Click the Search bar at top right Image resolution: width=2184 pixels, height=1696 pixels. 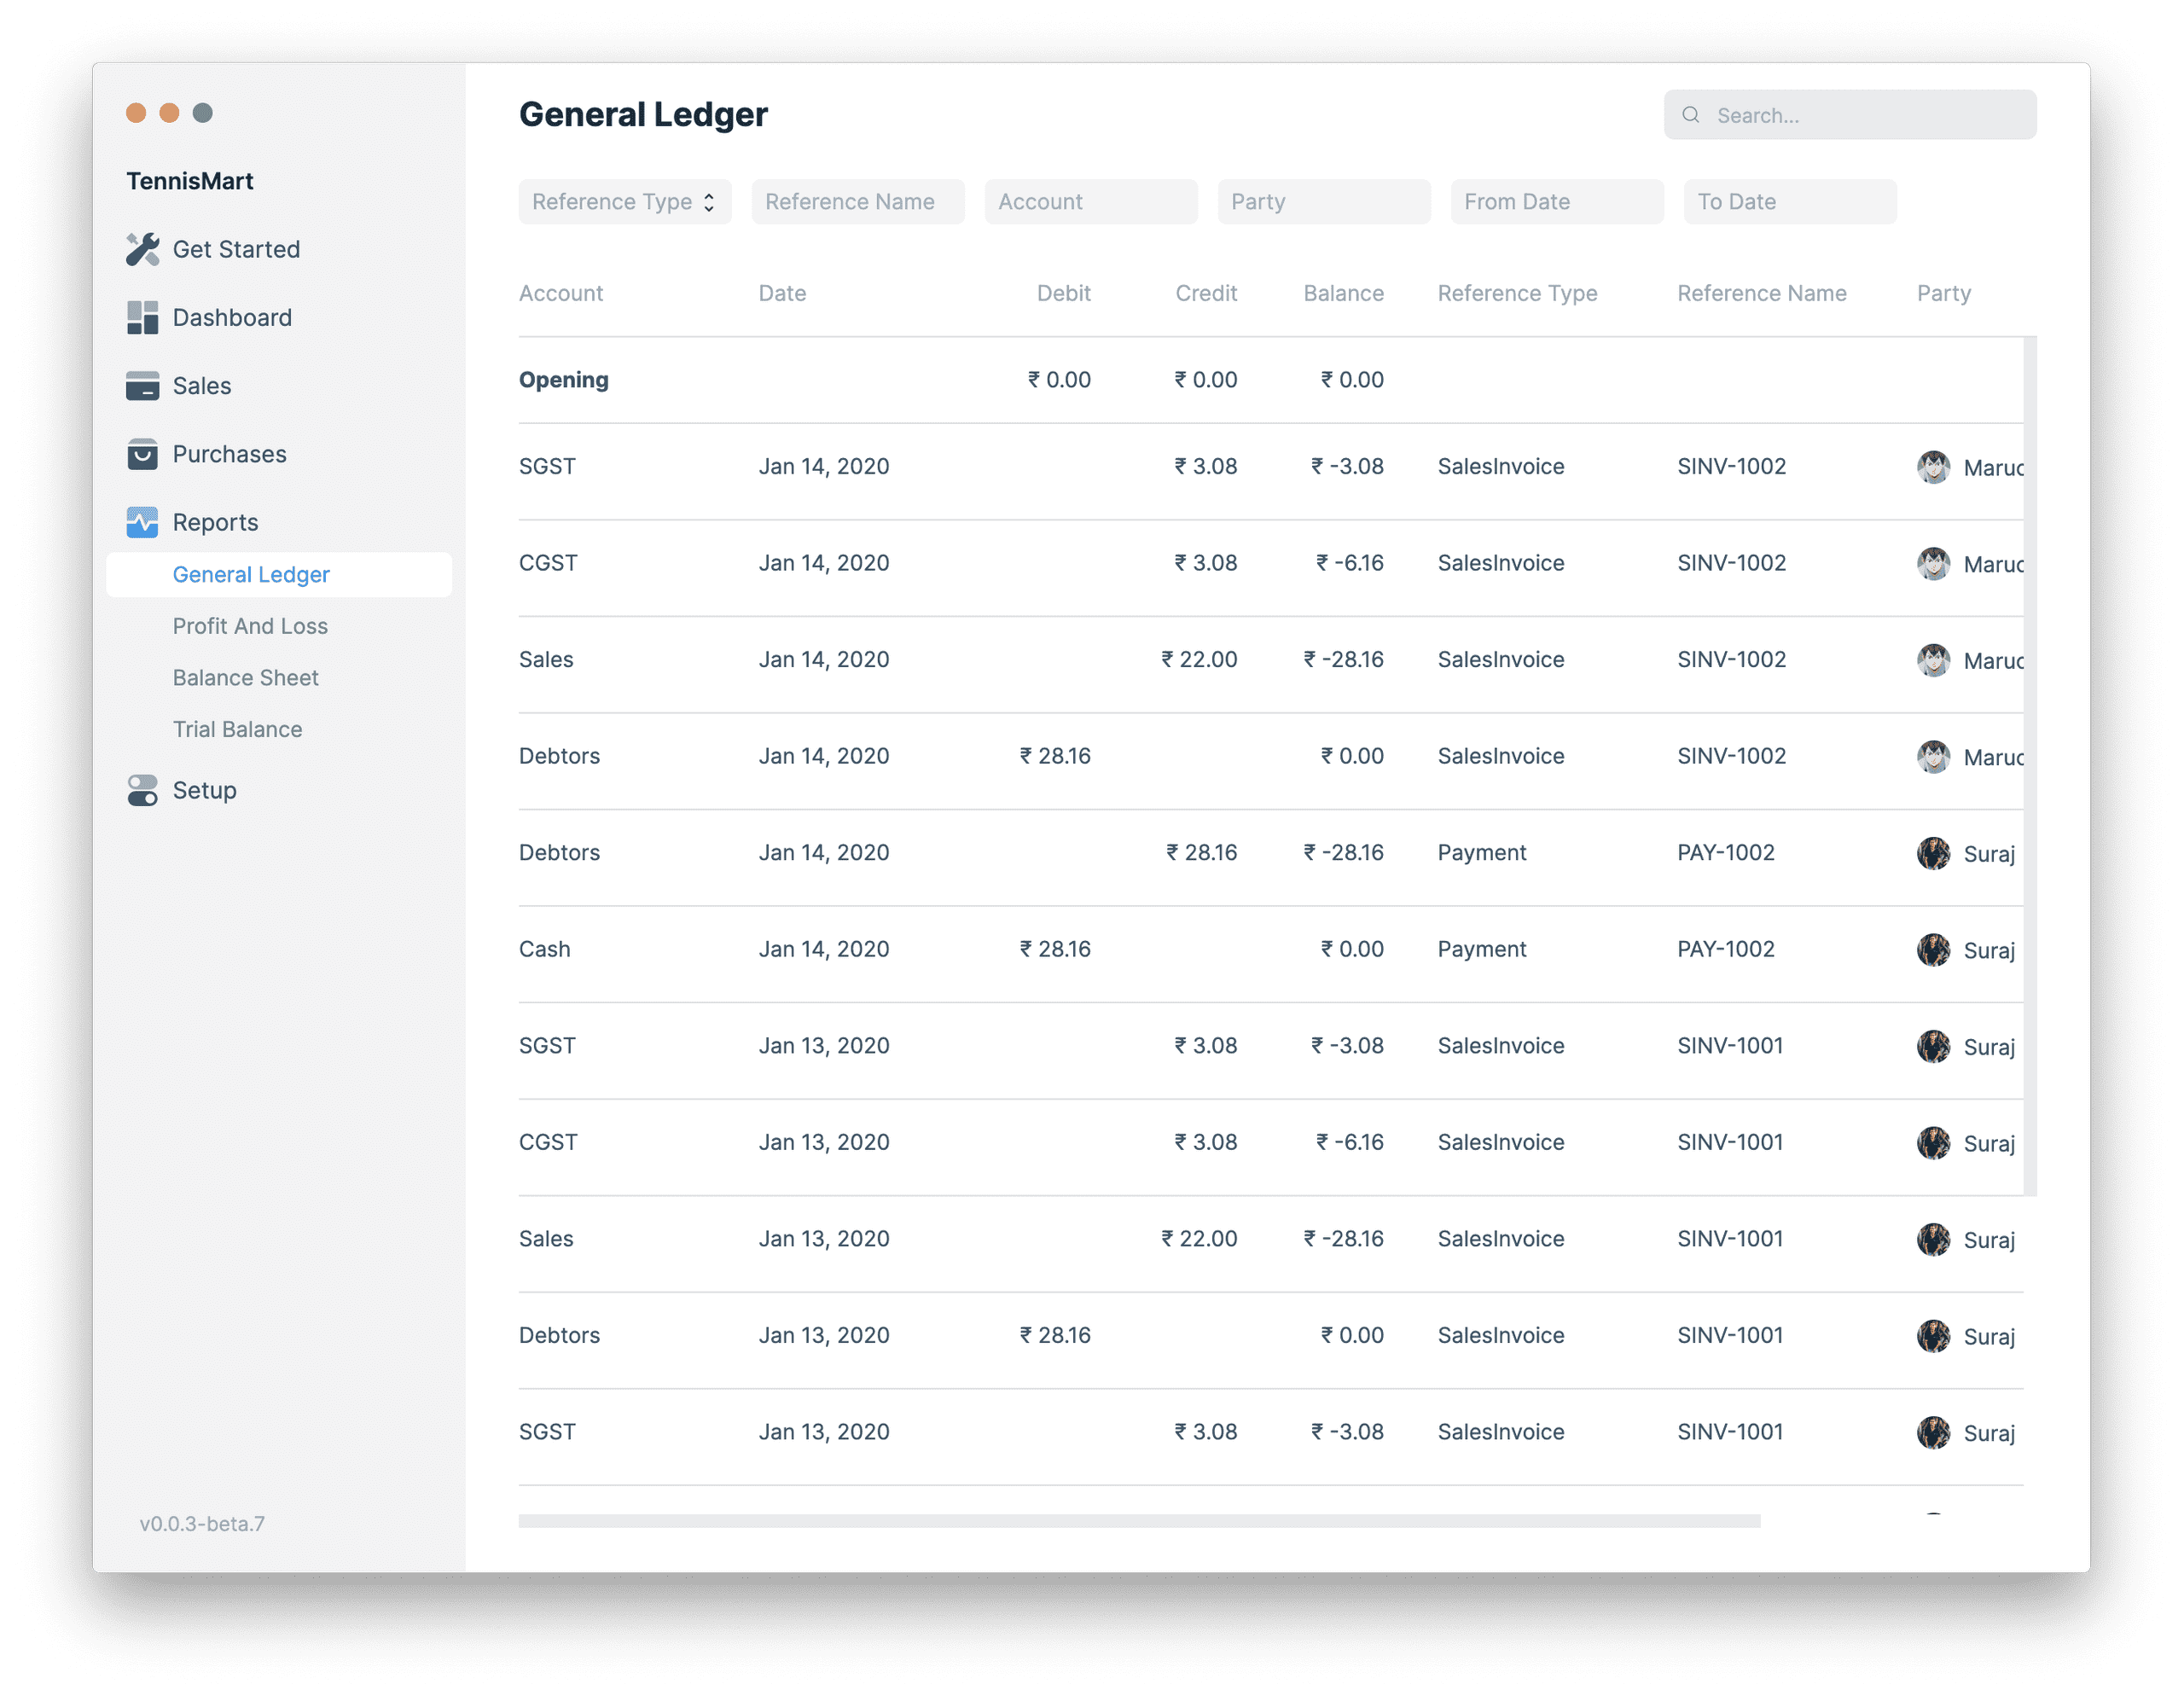(x=1850, y=113)
